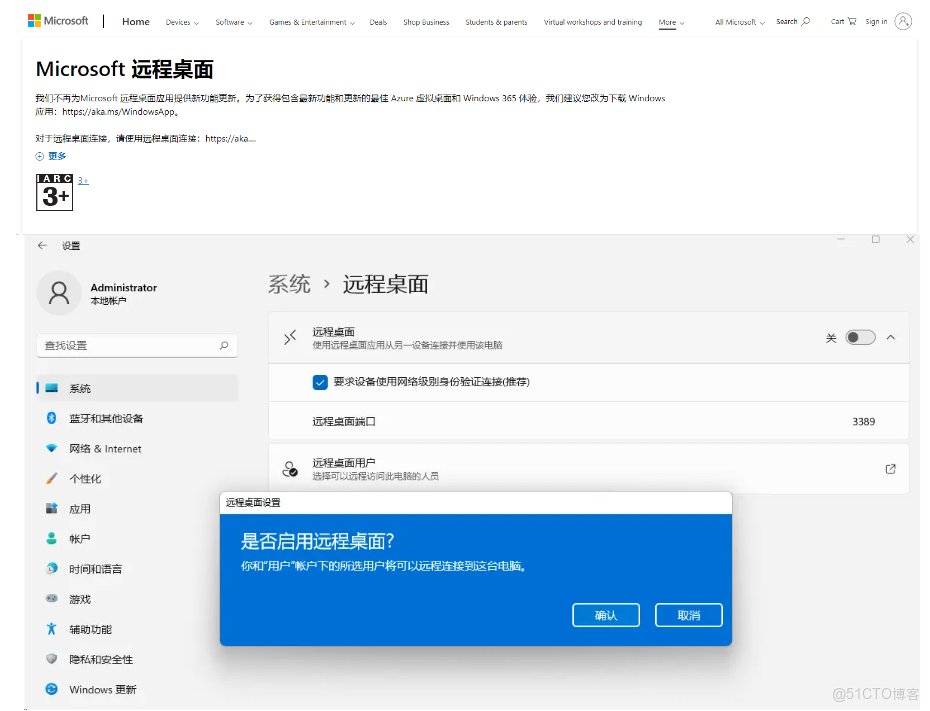Click the back arrow in the Settings window
This screenshot has width=930, height=711.
pos(41,245)
